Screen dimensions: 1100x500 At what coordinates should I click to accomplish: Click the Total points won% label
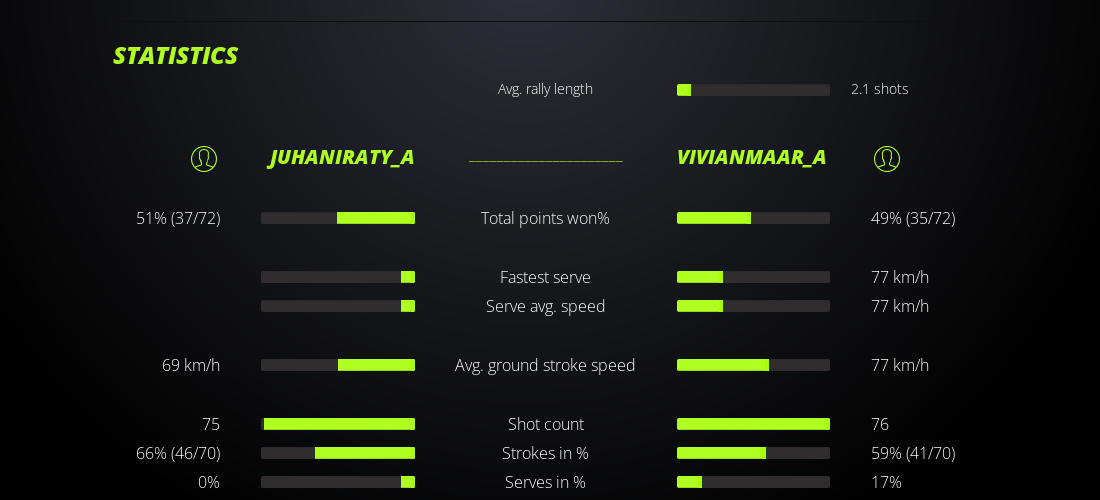(x=545, y=218)
